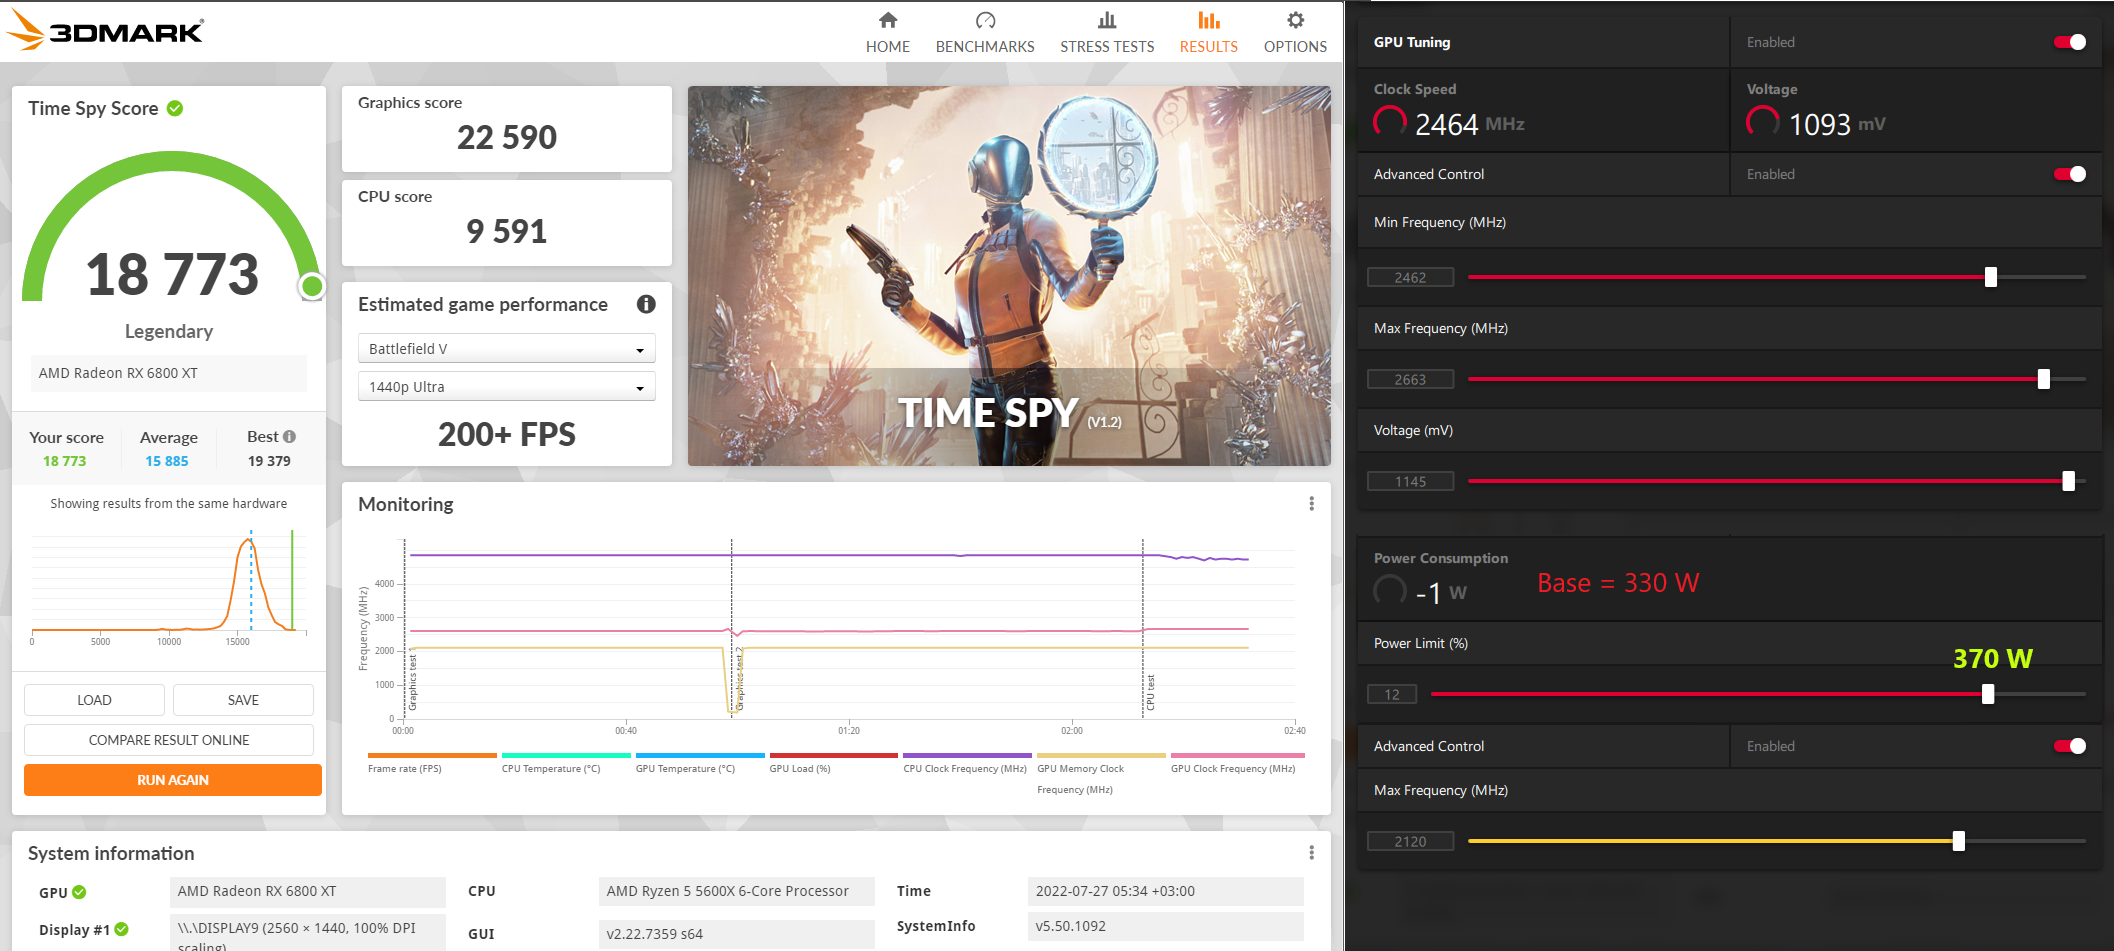
Task: Click the green check beside Time Spy Score
Action: click(x=175, y=108)
